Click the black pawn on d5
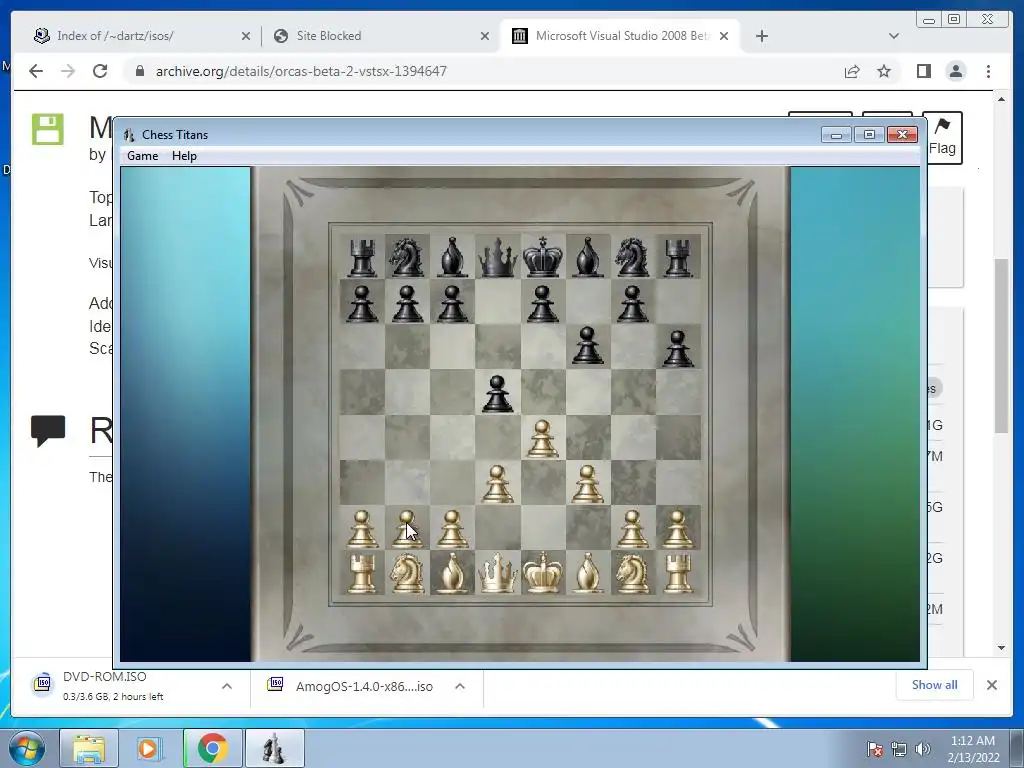 497,394
